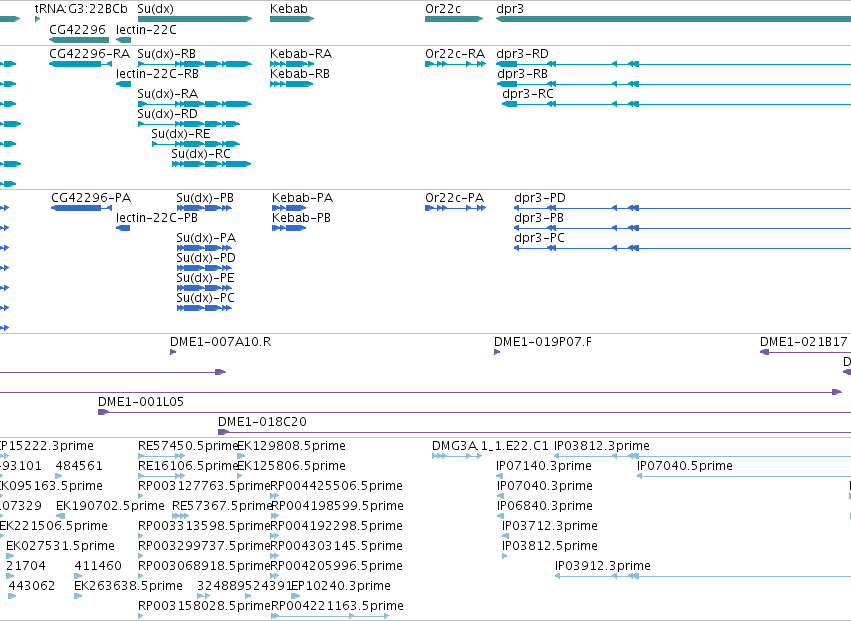Click BAC clone DME1-001L05

[x=141, y=402]
